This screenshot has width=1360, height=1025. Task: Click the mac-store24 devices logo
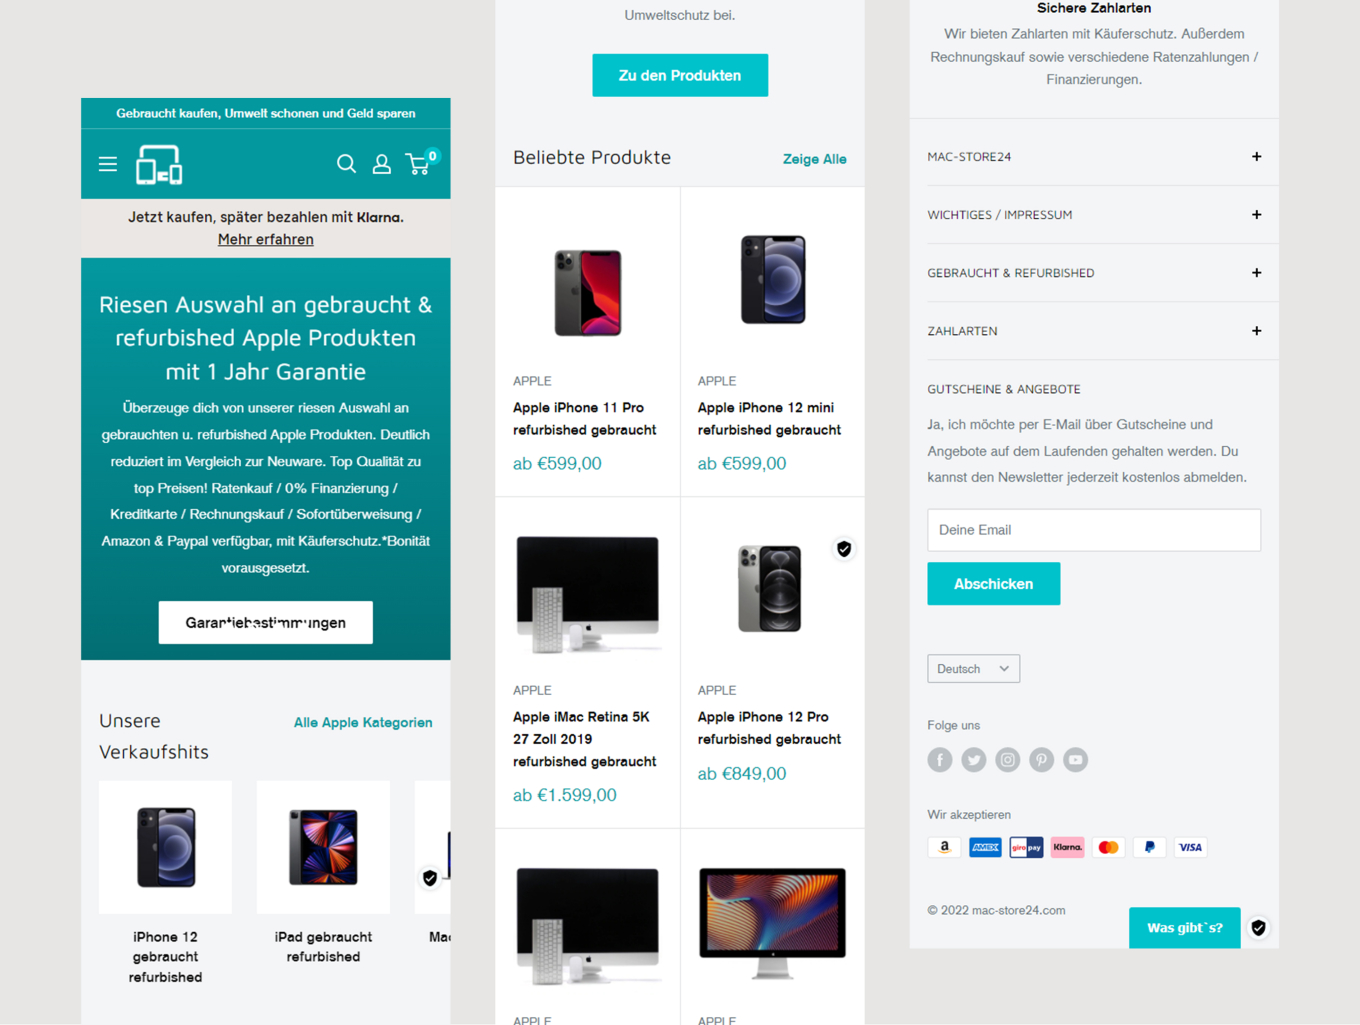point(159,165)
